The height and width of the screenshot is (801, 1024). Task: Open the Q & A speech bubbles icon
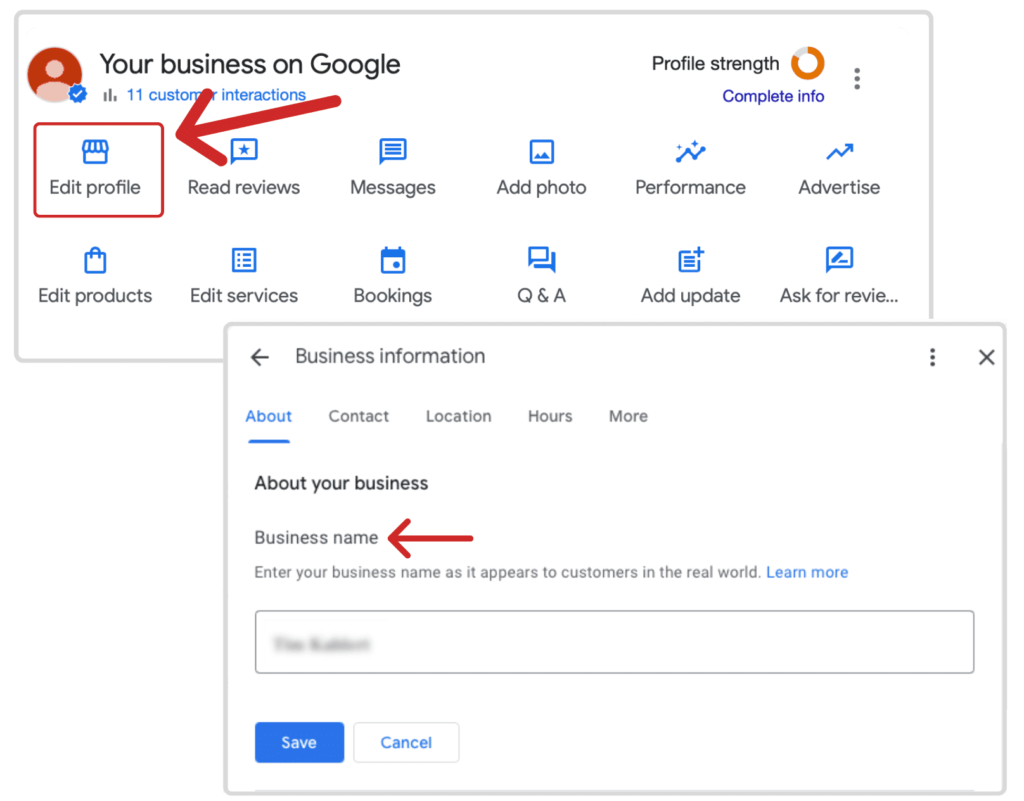tap(541, 260)
